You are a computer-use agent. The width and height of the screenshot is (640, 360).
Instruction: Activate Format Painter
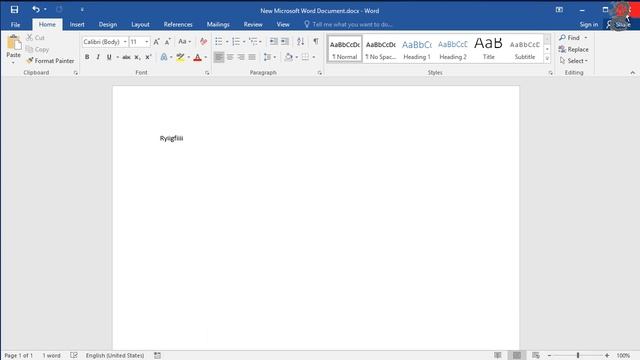(x=50, y=61)
